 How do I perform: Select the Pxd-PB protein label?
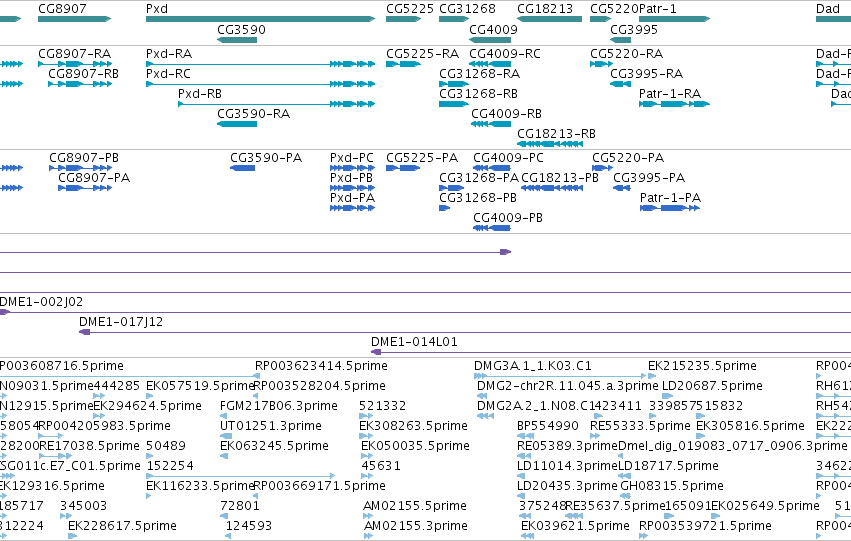pyautogui.click(x=351, y=178)
